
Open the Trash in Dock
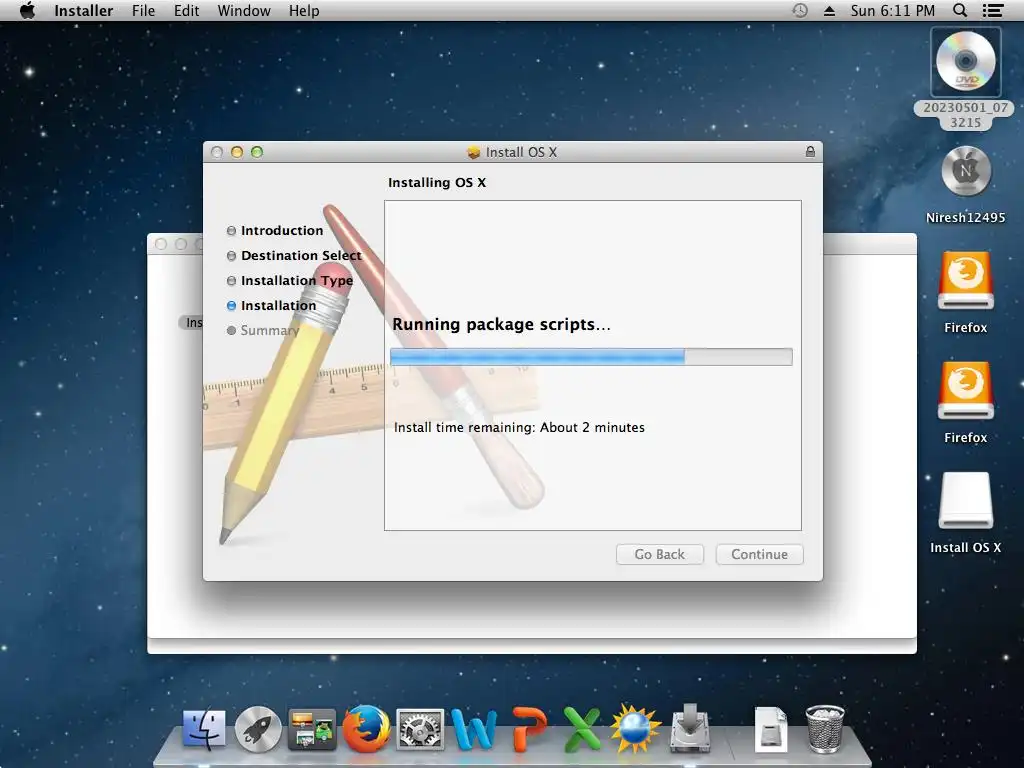tap(825, 729)
